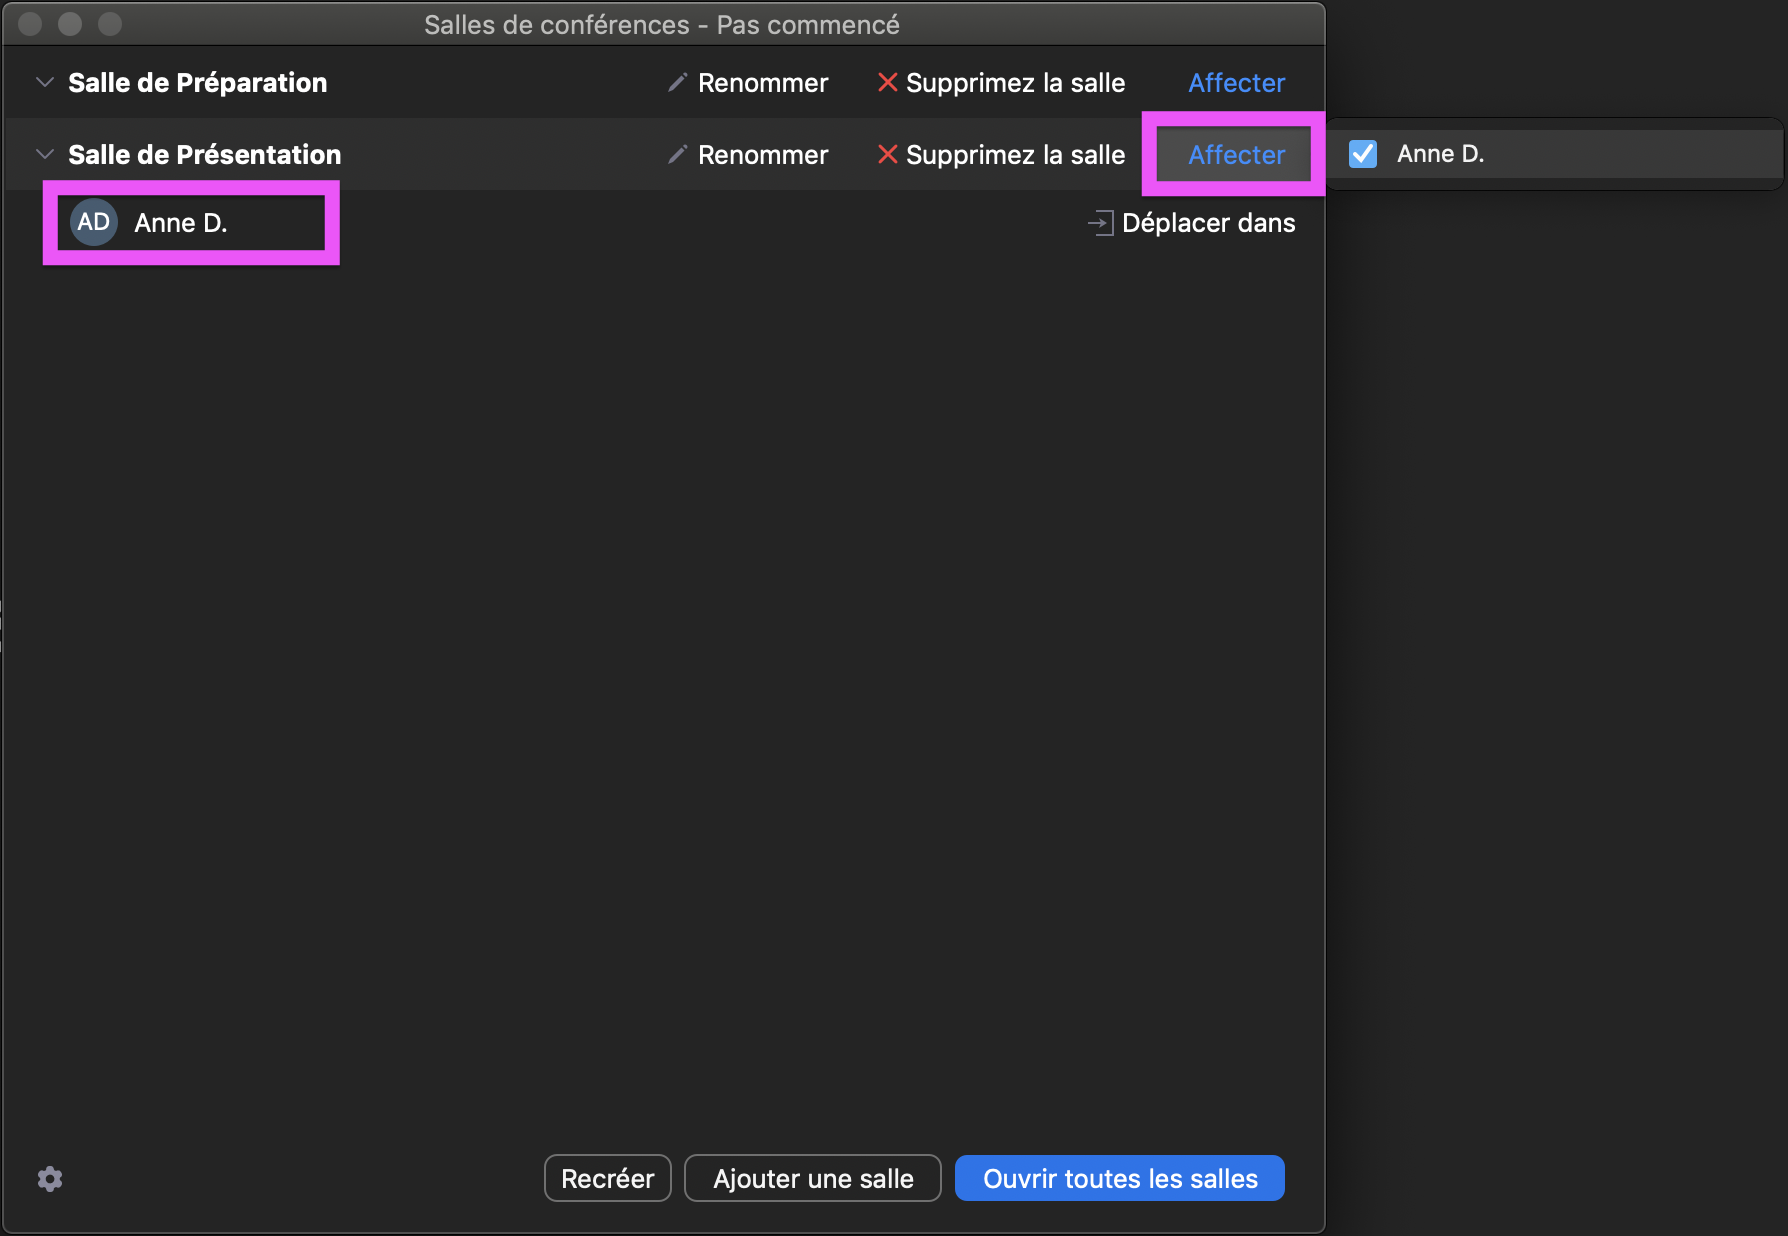Click the pencil icon for Salle de Préparation

click(678, 83)
